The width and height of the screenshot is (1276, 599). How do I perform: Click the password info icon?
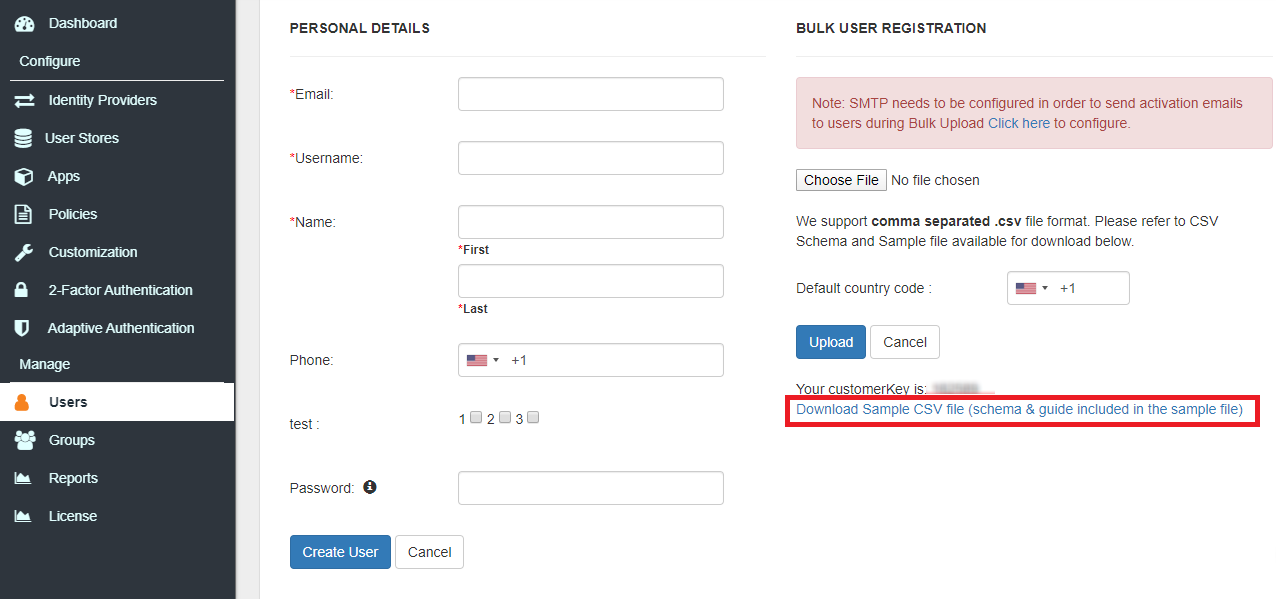point(370,487)
